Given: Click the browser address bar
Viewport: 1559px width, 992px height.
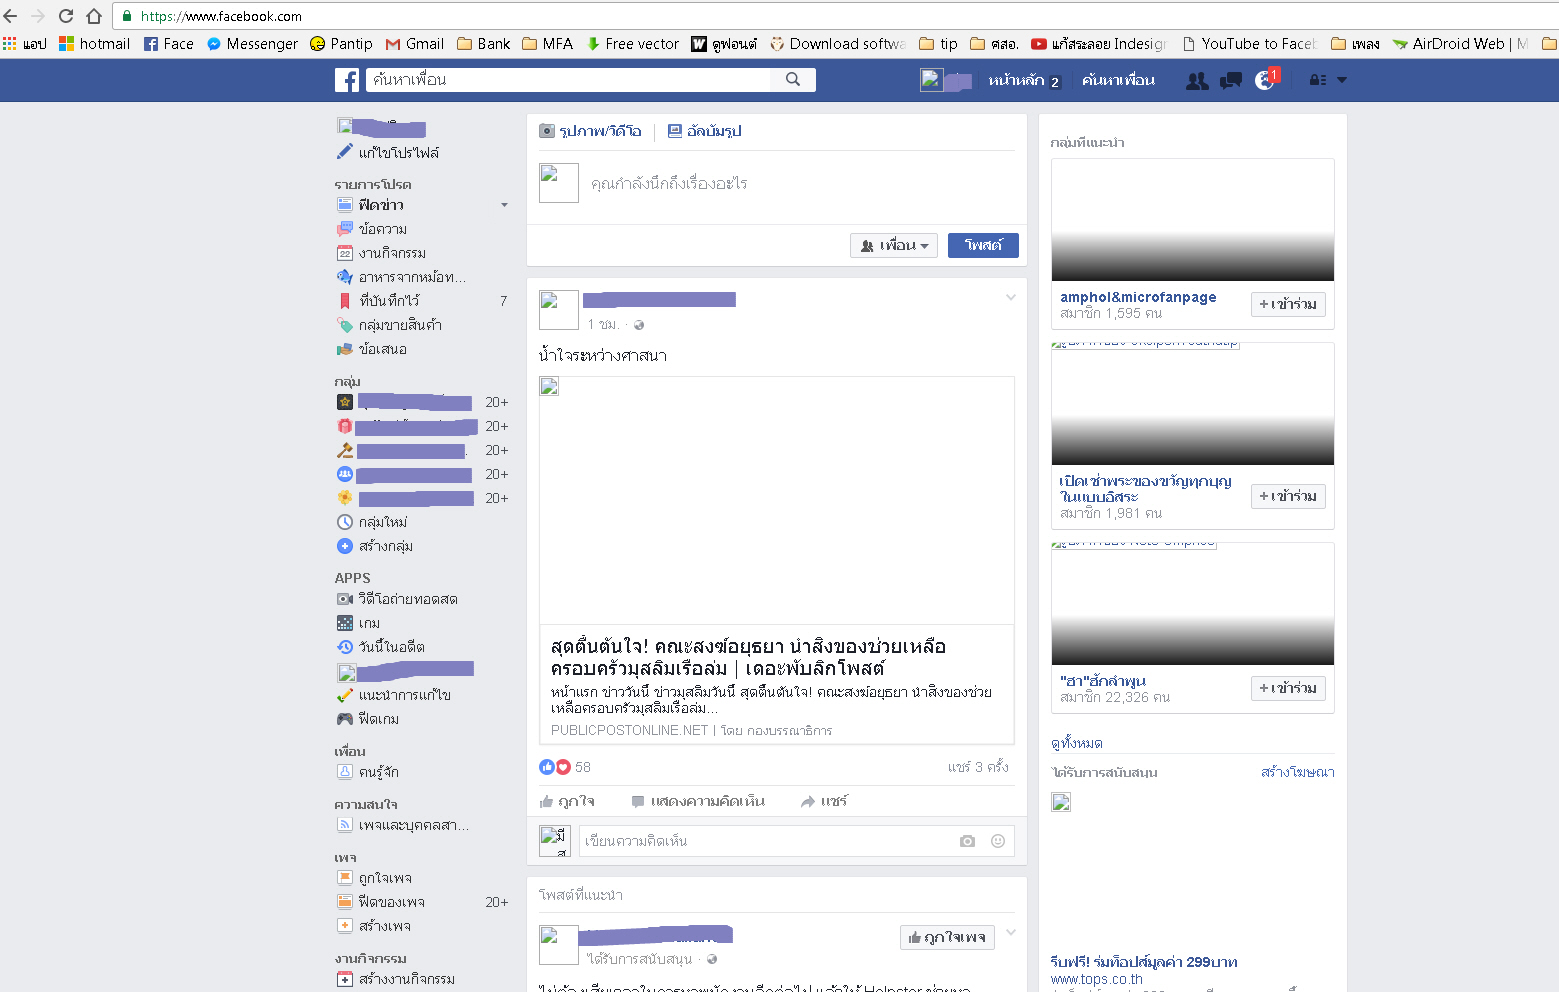Looking at the screenshot, I should [835, 16].
